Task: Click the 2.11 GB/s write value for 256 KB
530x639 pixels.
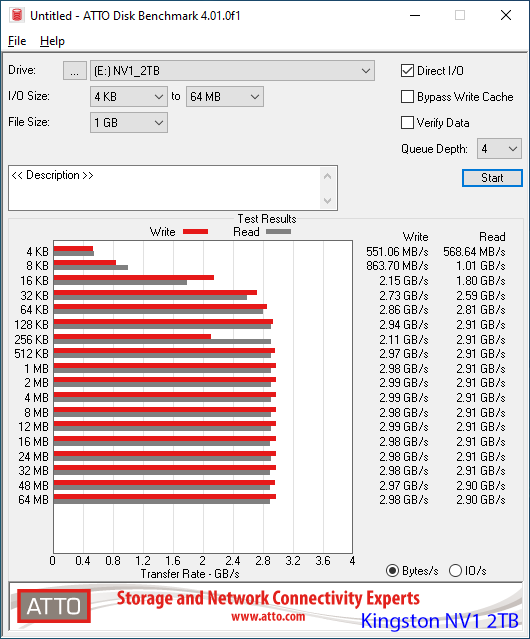Action: pyautogui.click(x=404, y=339)
